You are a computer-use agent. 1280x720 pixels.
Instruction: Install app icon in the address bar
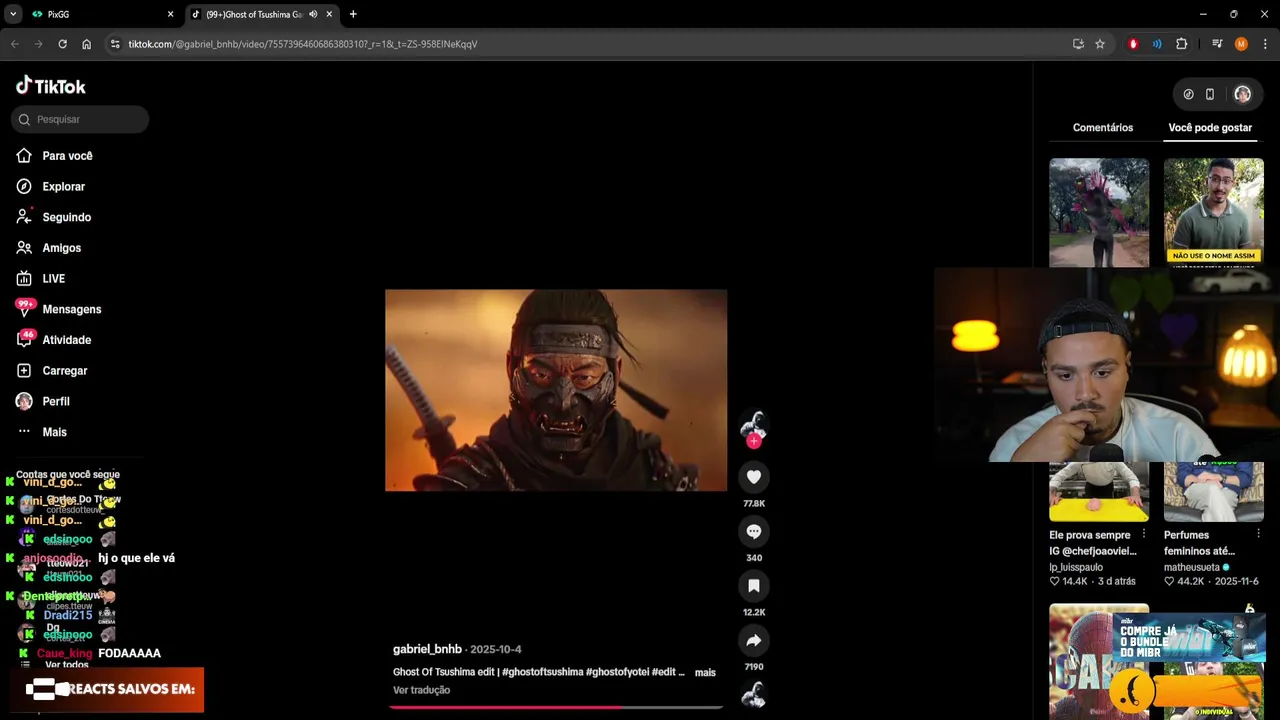click(1078, 44)
